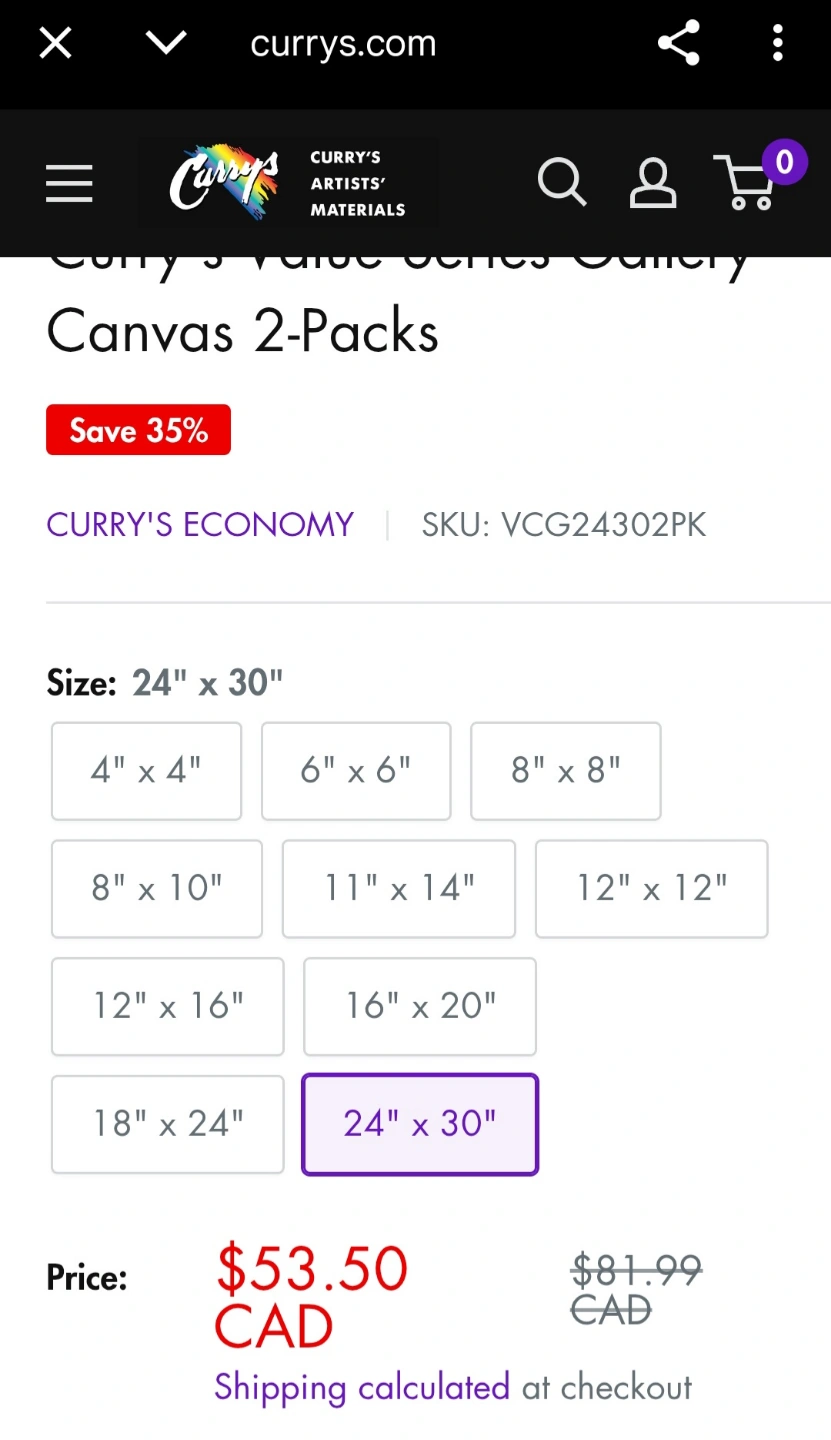Screen dimensions: 831x1440
Task: Close the in-app browser with the X icon
Action: pyautogui.click(x=55, y=43)
